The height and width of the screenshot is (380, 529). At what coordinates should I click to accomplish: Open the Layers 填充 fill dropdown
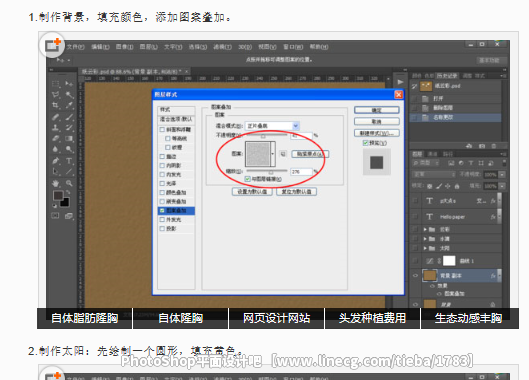click(502, 186)
